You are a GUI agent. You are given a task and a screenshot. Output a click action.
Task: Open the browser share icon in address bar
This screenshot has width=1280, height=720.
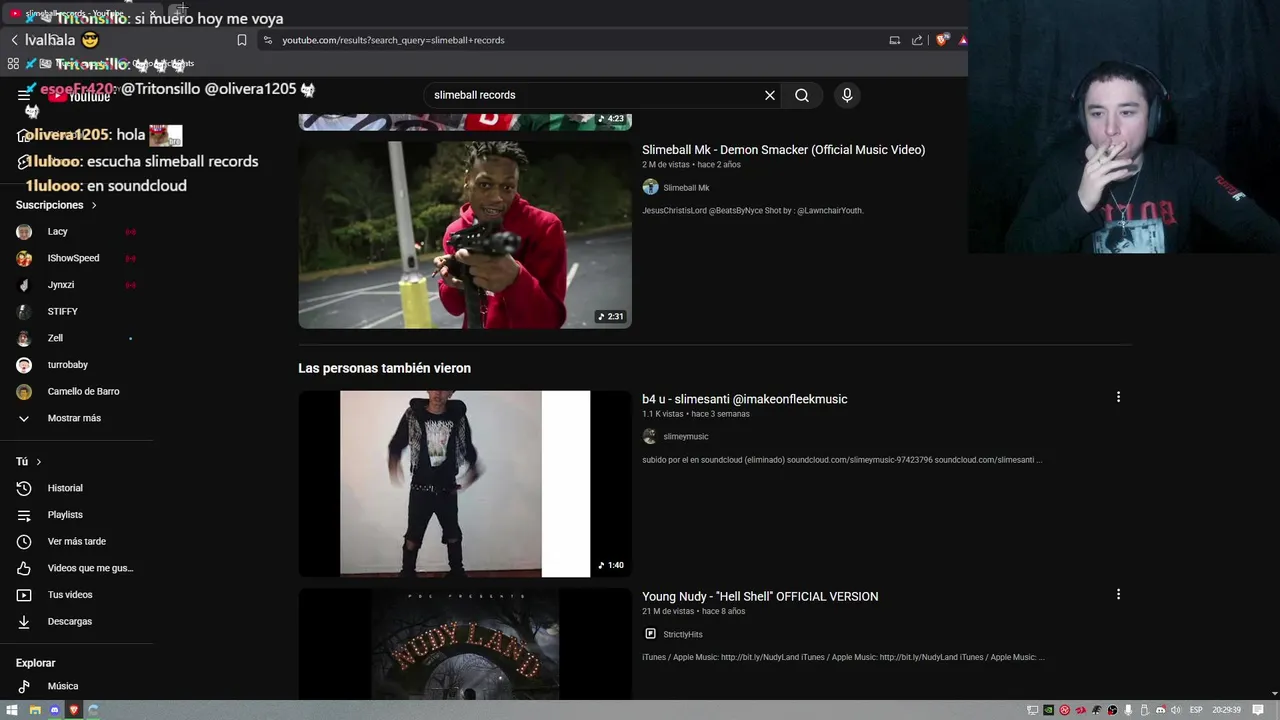[x=917, y=40]
